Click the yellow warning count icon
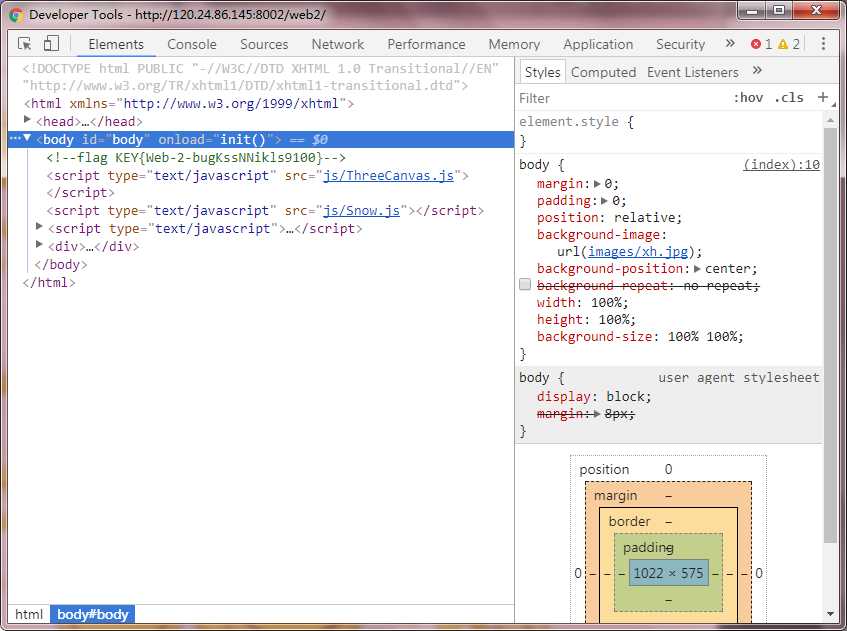847x631 pixels. pos(782,44)
